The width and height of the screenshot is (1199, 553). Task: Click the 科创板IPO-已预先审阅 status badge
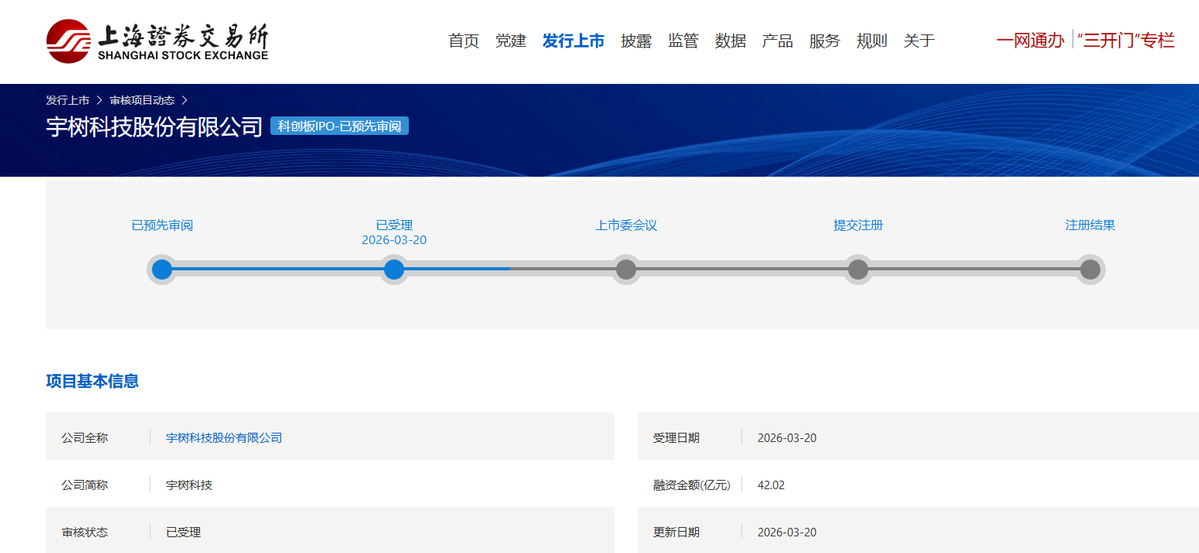(339, 127)
